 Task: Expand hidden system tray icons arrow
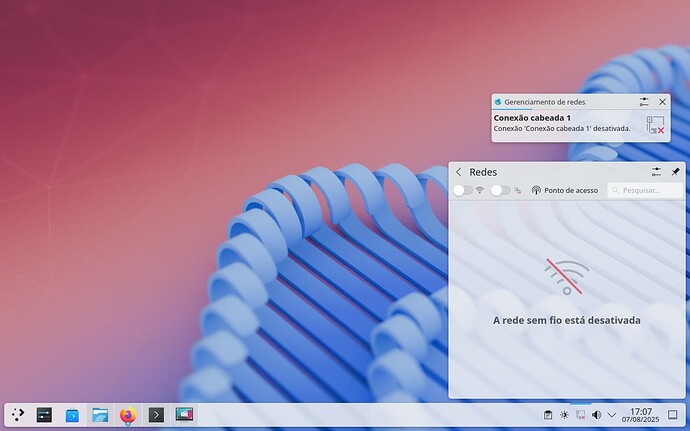(x=612, y=414)
